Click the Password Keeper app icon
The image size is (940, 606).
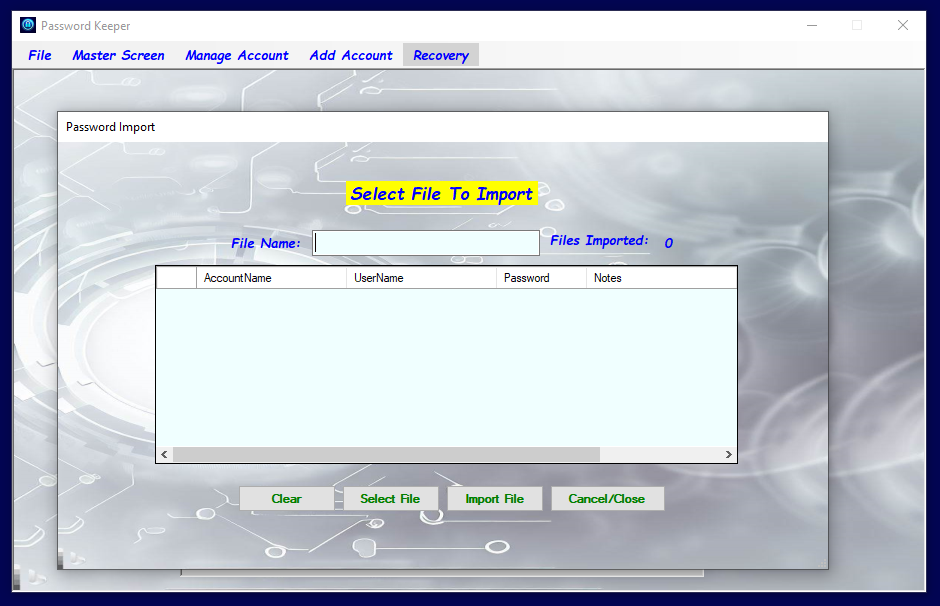pyautogui.click(x=28, y=26)
